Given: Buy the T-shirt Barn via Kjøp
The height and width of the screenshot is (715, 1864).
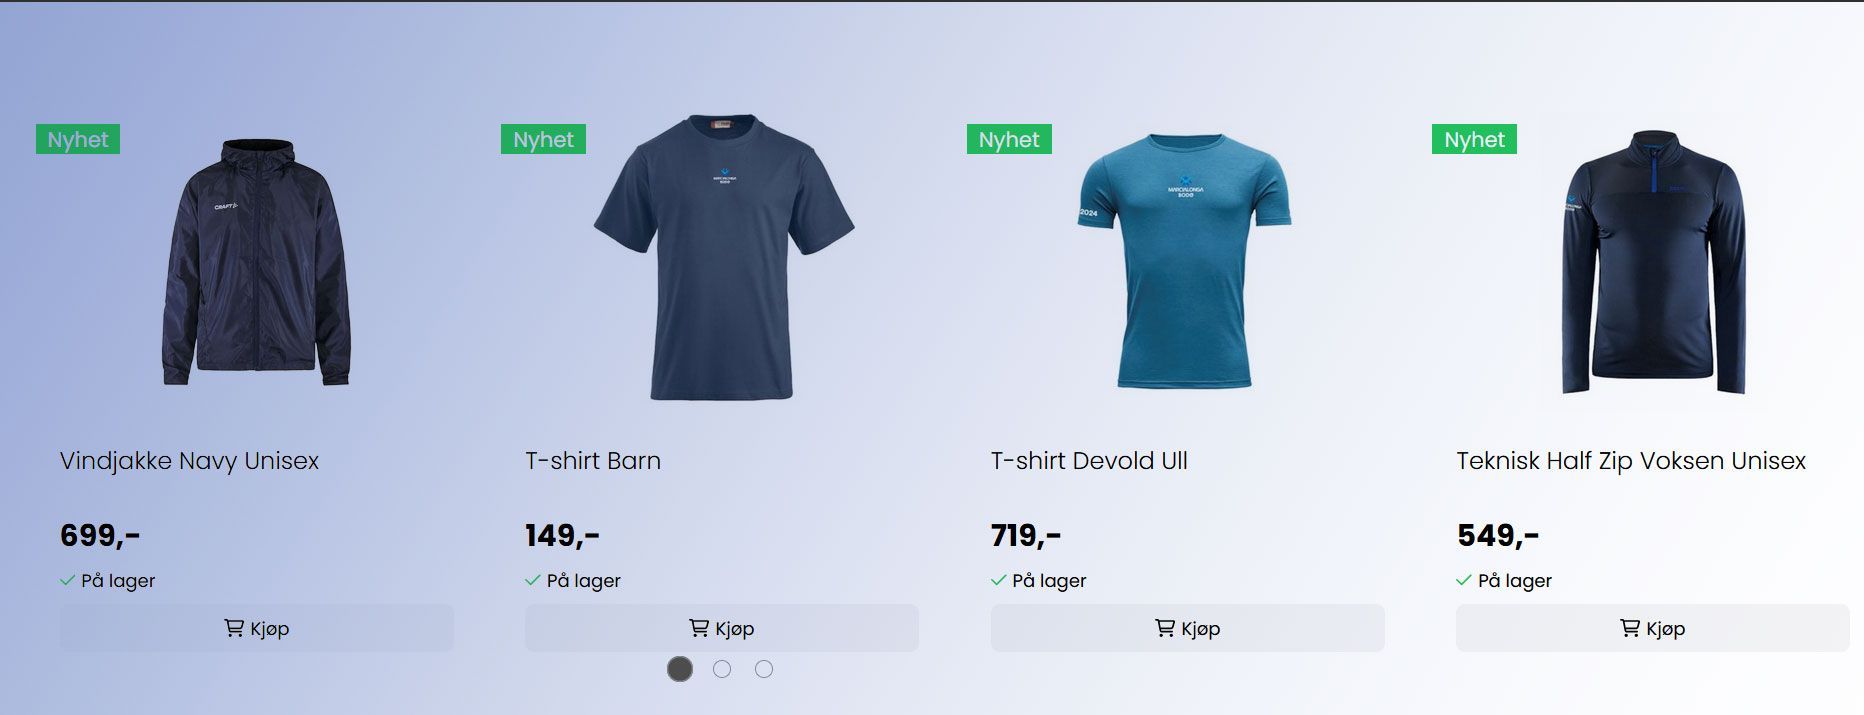Looking at the screenshot, I should (721, 628).
